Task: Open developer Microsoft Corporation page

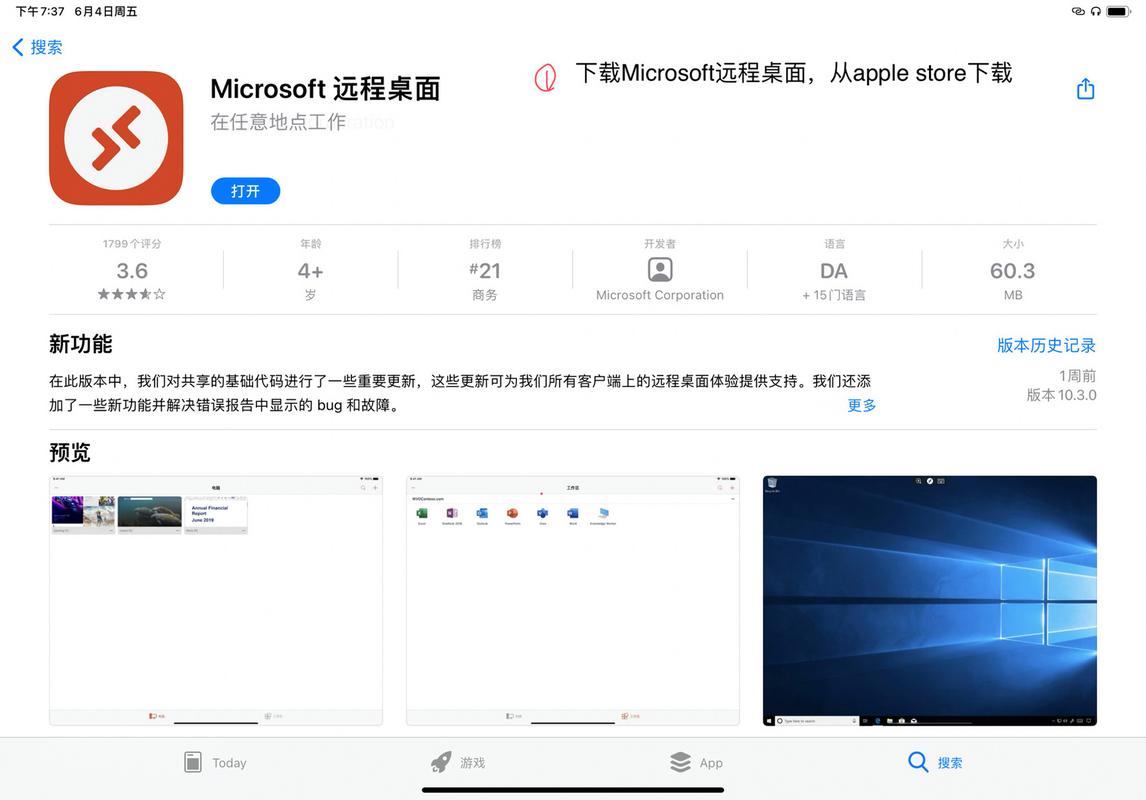Action: pyautogui.click(x=659, y=270)
